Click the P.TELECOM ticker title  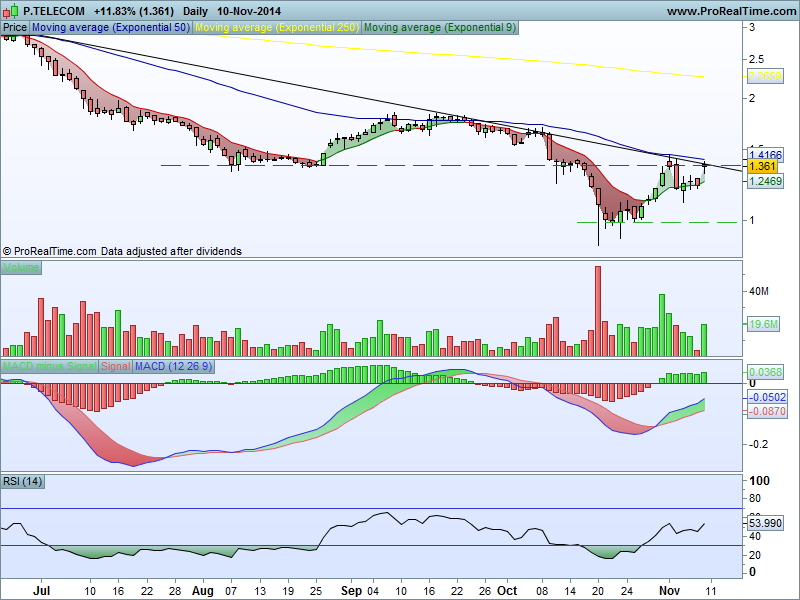pos(54,11)
